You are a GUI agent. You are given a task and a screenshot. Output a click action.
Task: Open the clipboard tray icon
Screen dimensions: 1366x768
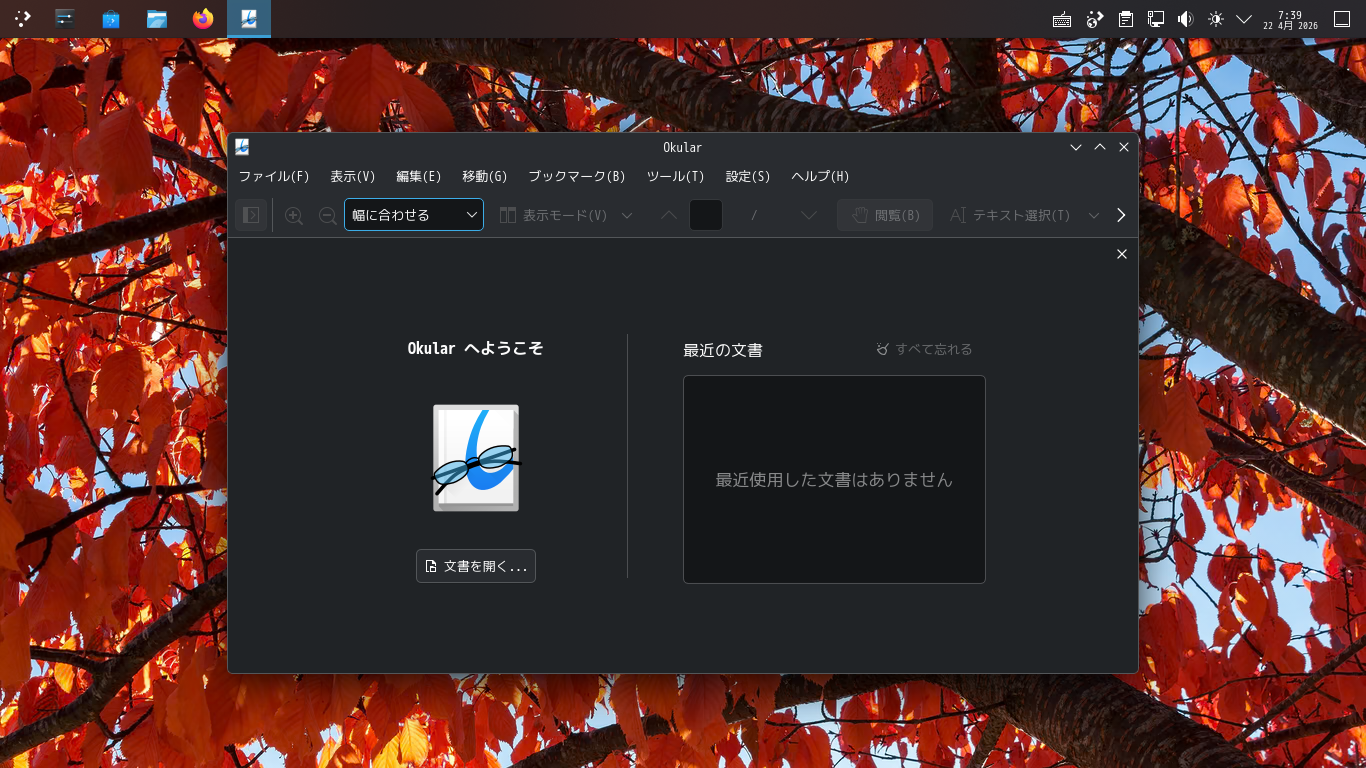pyautogui.click(x=1126, y=19)
